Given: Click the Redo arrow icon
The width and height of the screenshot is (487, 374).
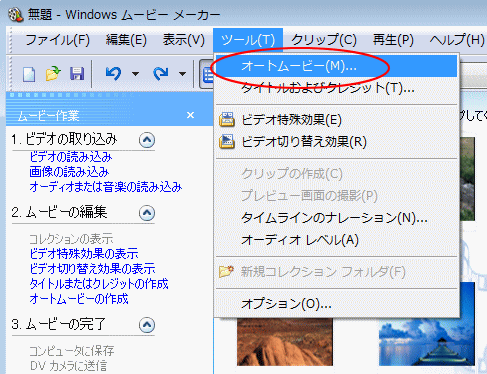Looking at the screenshot, I should tap(161, 73).
